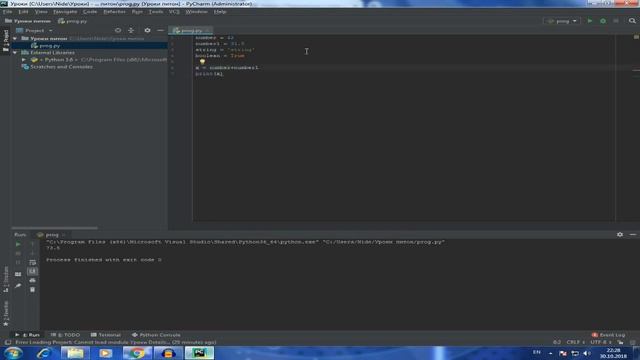Toggle the Favorites vertical tool tab
The image size is (640, 360).
pos(6,314)
